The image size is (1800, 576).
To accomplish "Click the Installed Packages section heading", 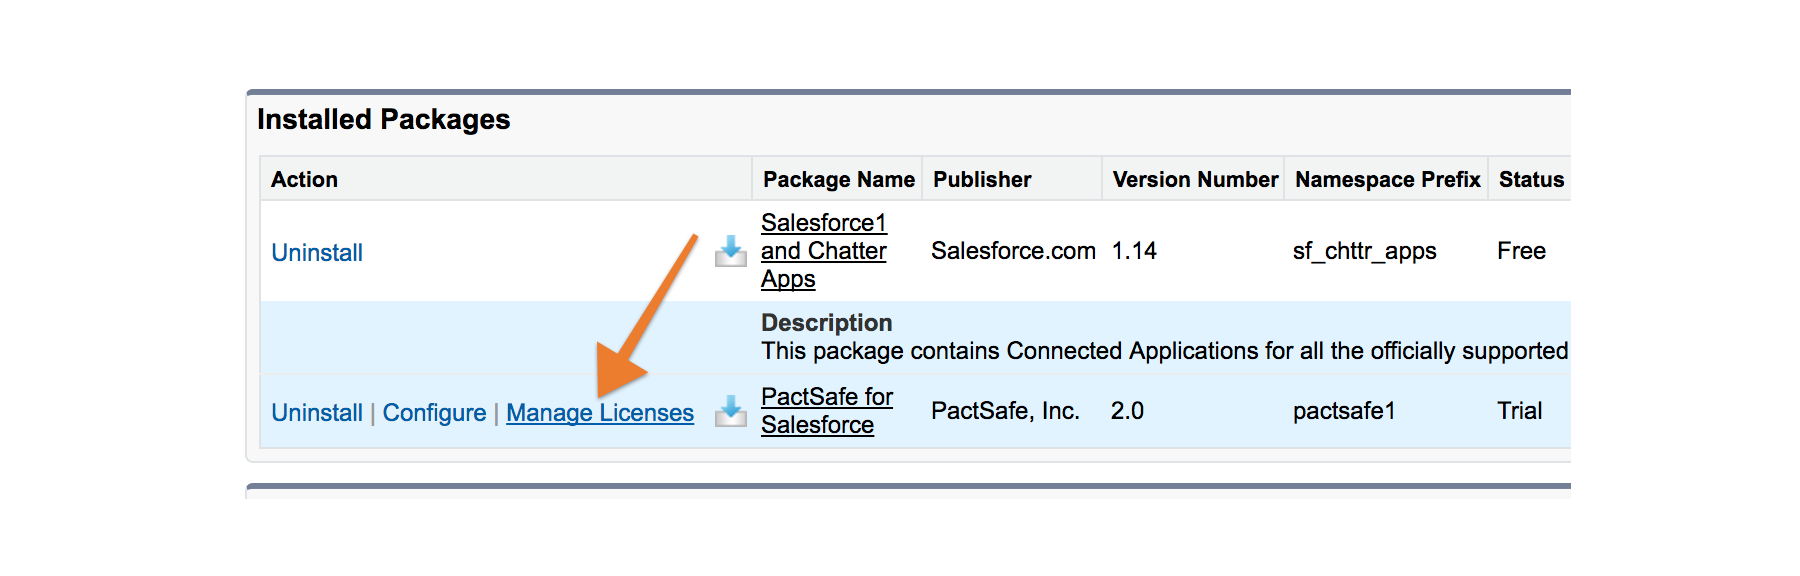I will click(384, 120).
